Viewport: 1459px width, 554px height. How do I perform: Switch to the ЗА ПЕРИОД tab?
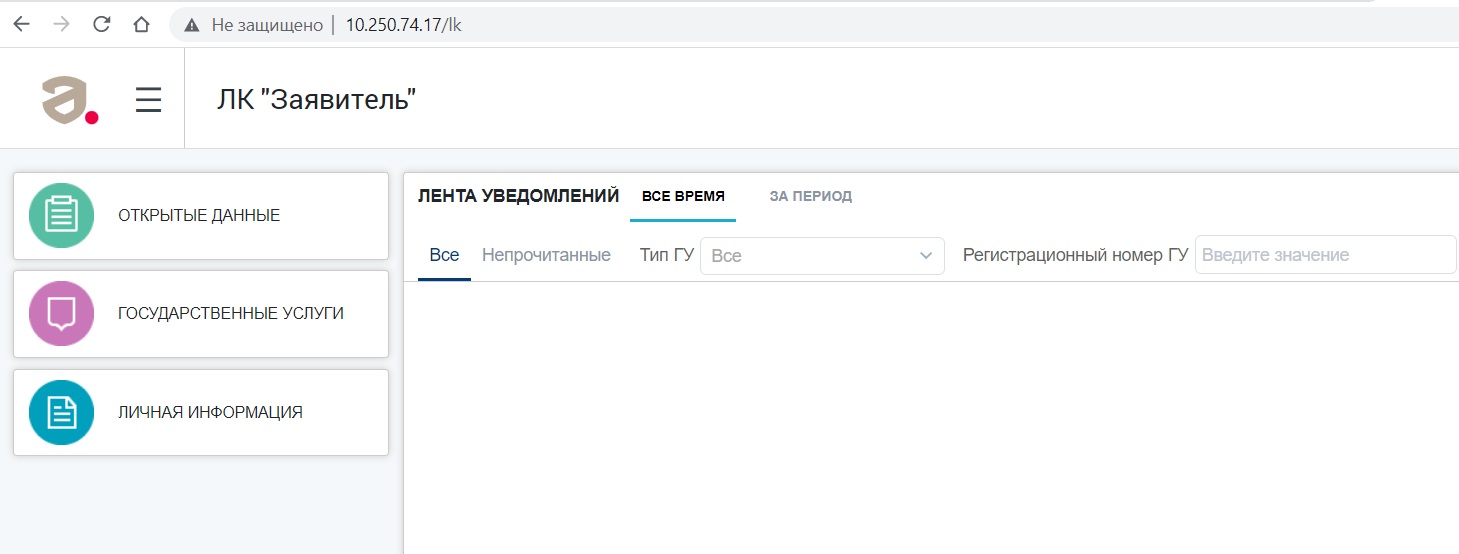[810, 196]
